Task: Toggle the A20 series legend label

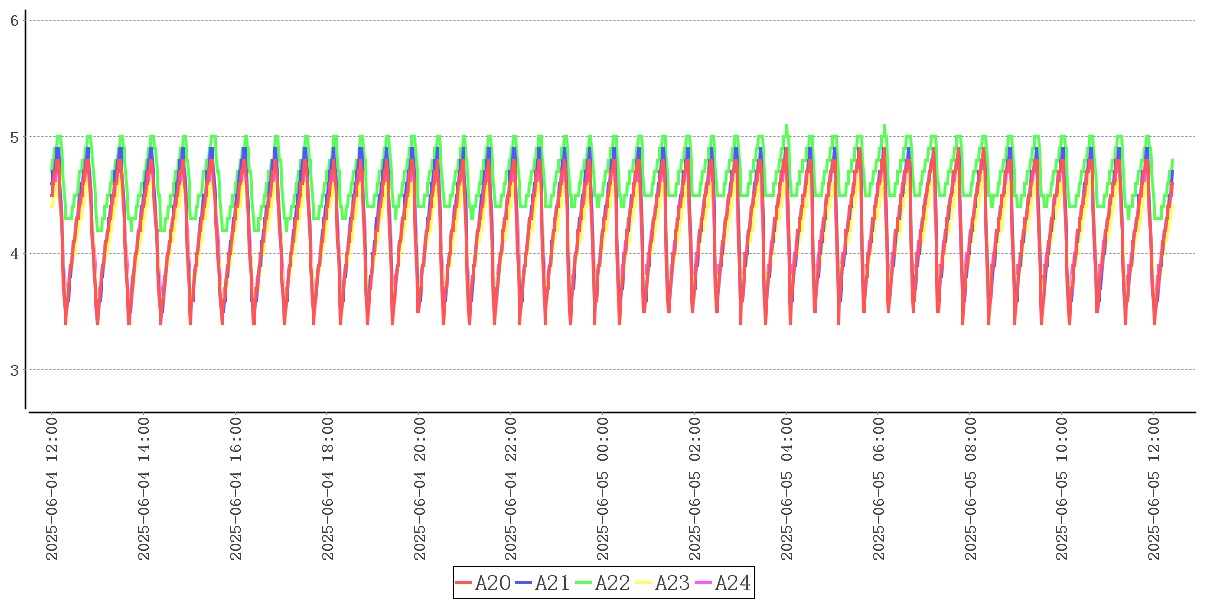Action: tap(493, 583)
